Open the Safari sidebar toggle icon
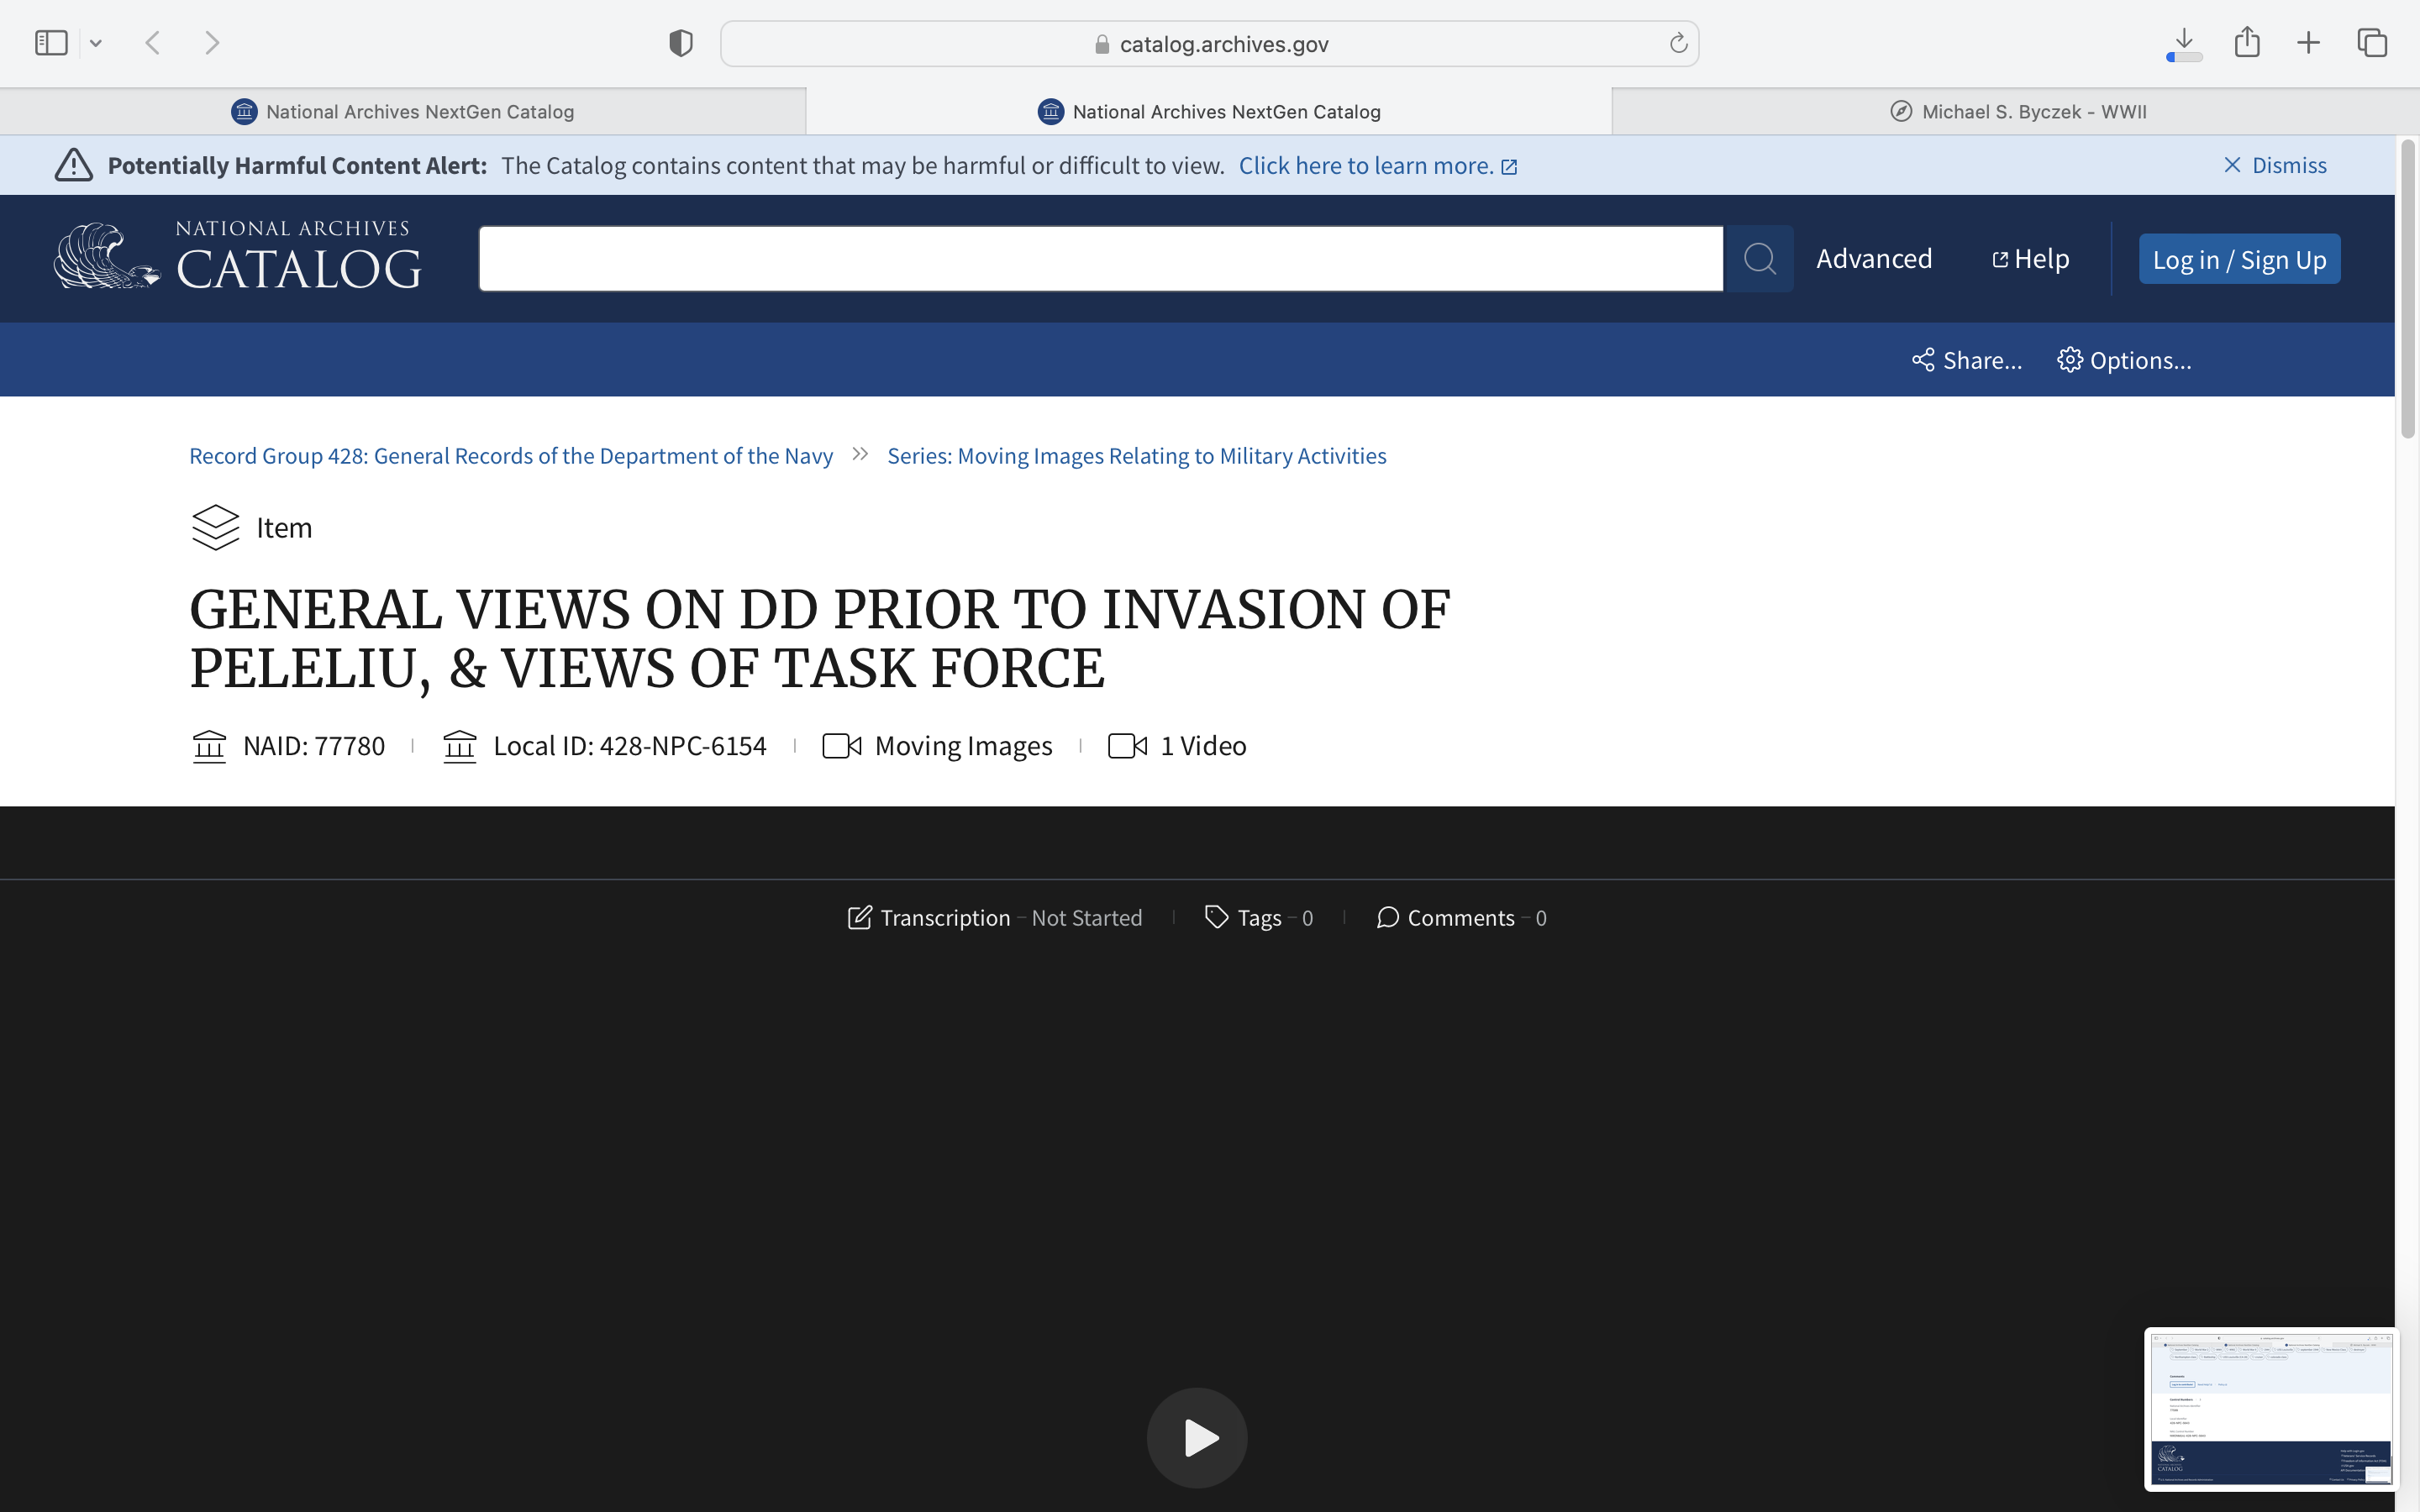The width and height of the screenshot is (2420, 1512). pyautogui.click(x=51, y=43)
